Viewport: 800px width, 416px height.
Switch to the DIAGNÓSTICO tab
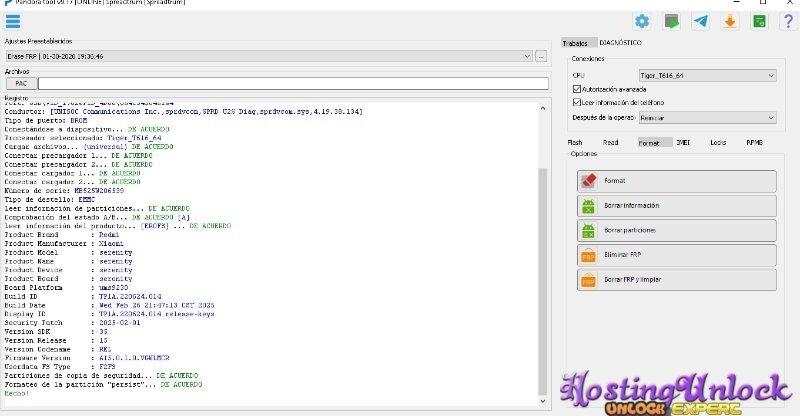point(620,43)
